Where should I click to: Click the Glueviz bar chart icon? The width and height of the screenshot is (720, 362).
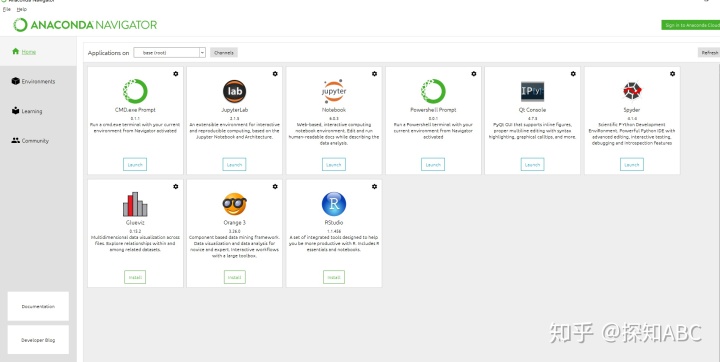click(135, 204)
